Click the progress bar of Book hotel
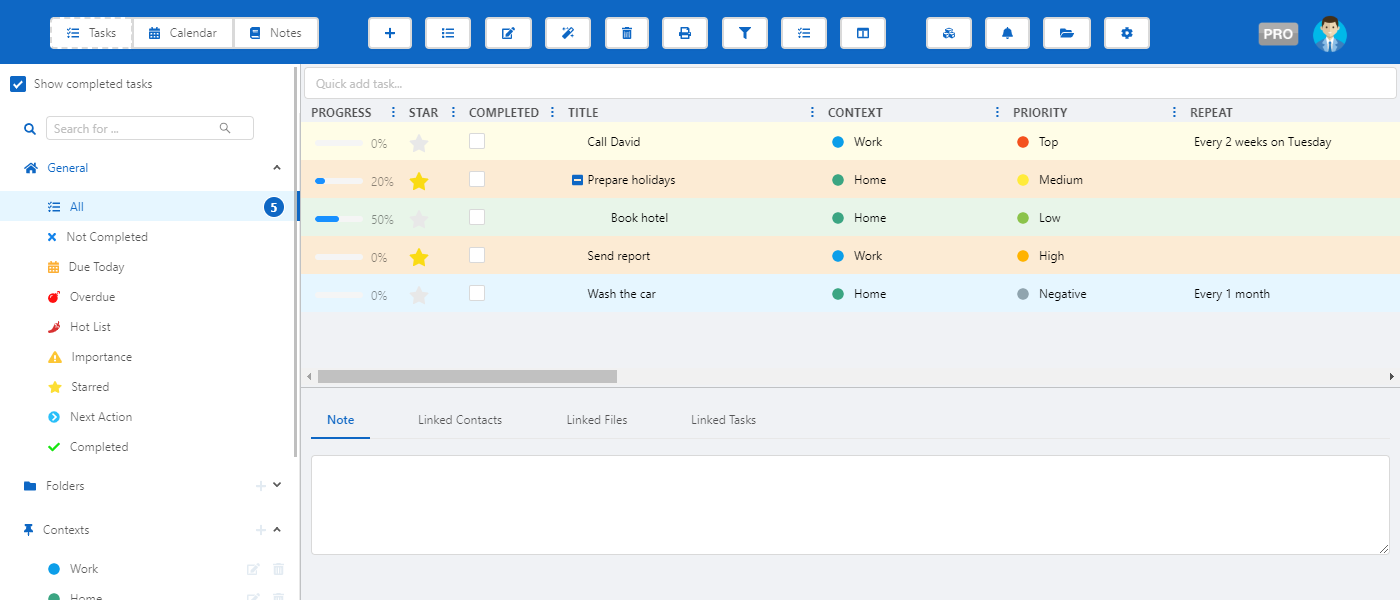 pyautogui.click(x=339, y=219)
